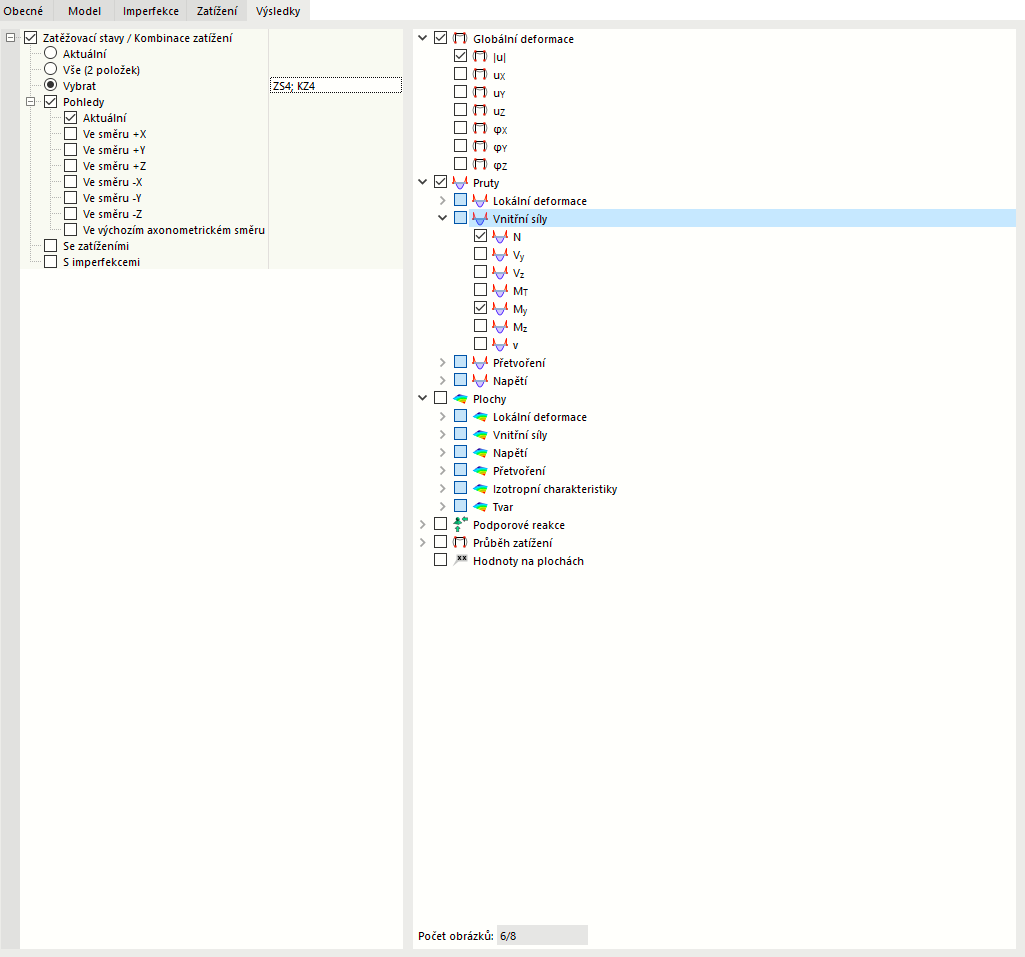Viewport: 1025px width, 957px height.
Task: Click the ZS4; KZ4 selection field
Action: pos(336,86)
